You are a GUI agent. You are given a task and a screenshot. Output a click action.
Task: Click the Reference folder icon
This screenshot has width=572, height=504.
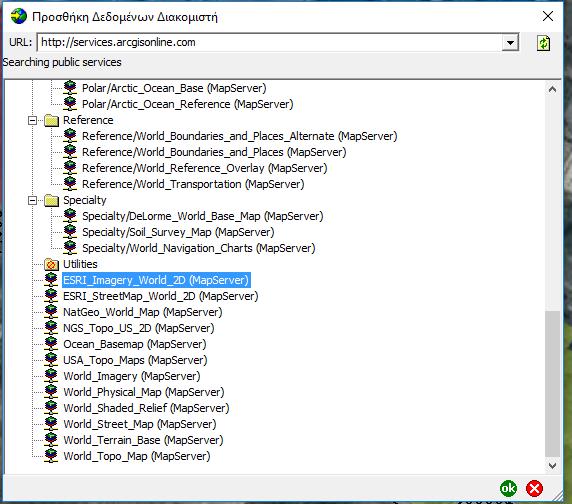point(51,120)
